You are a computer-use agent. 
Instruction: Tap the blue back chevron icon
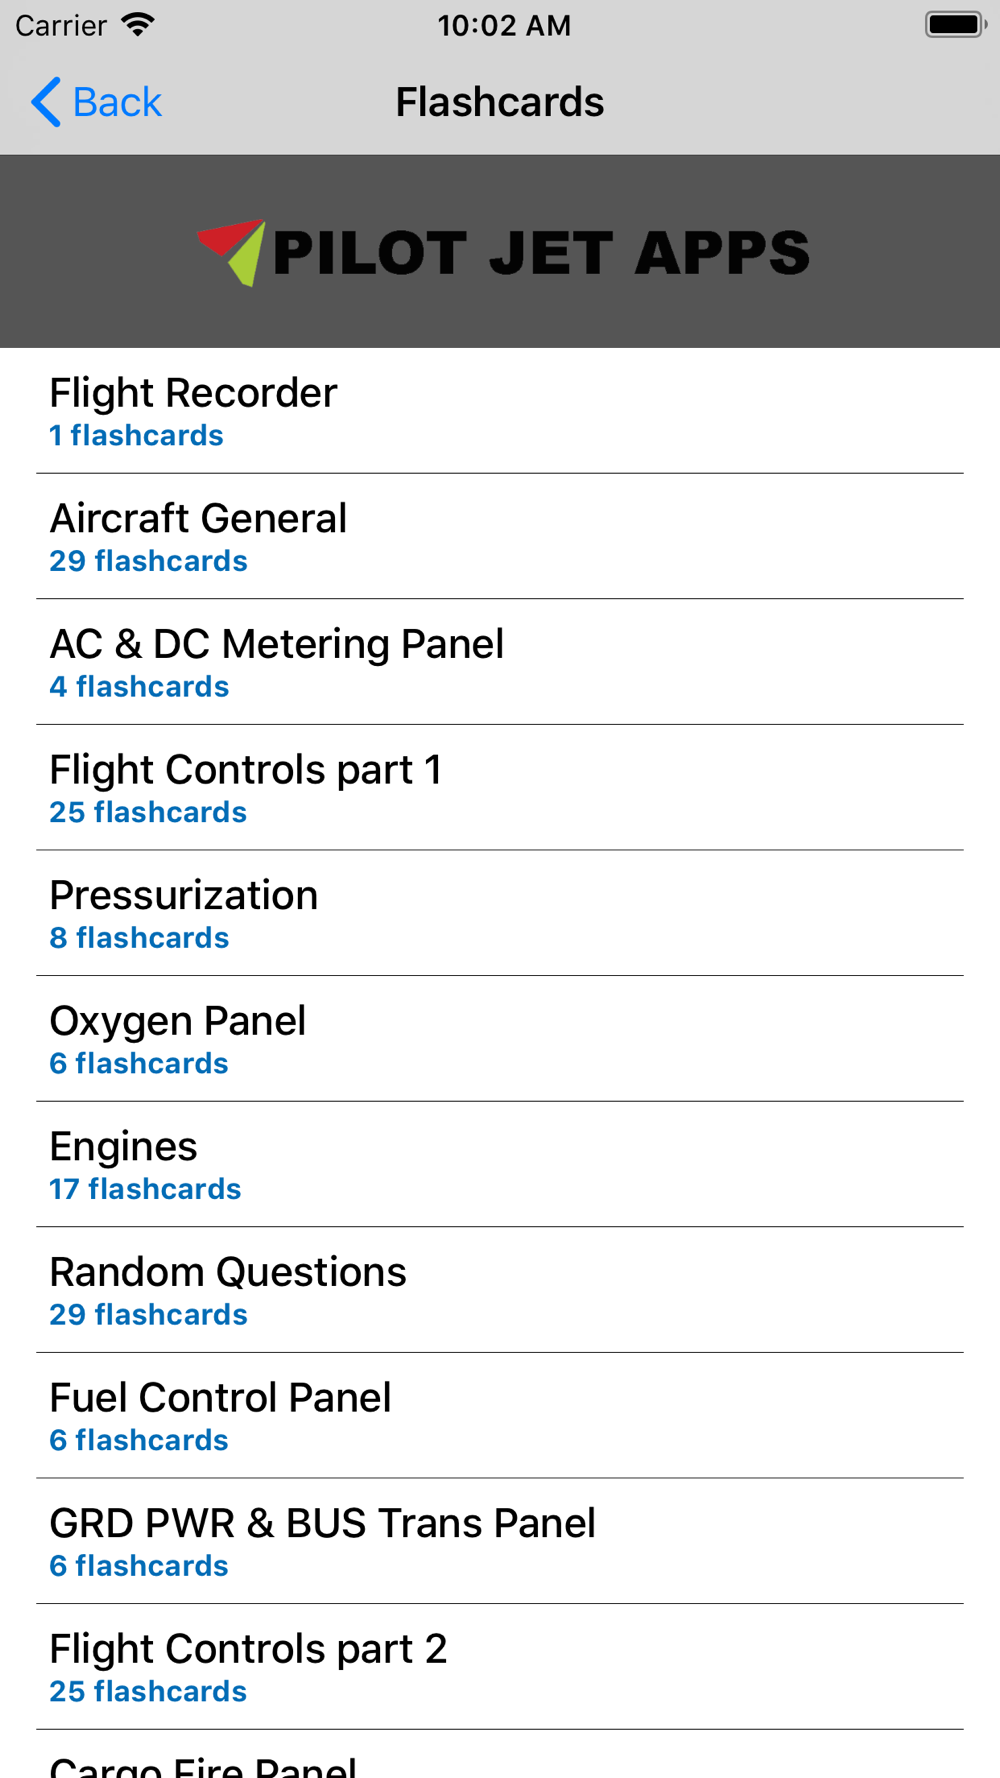pos(46,102)
